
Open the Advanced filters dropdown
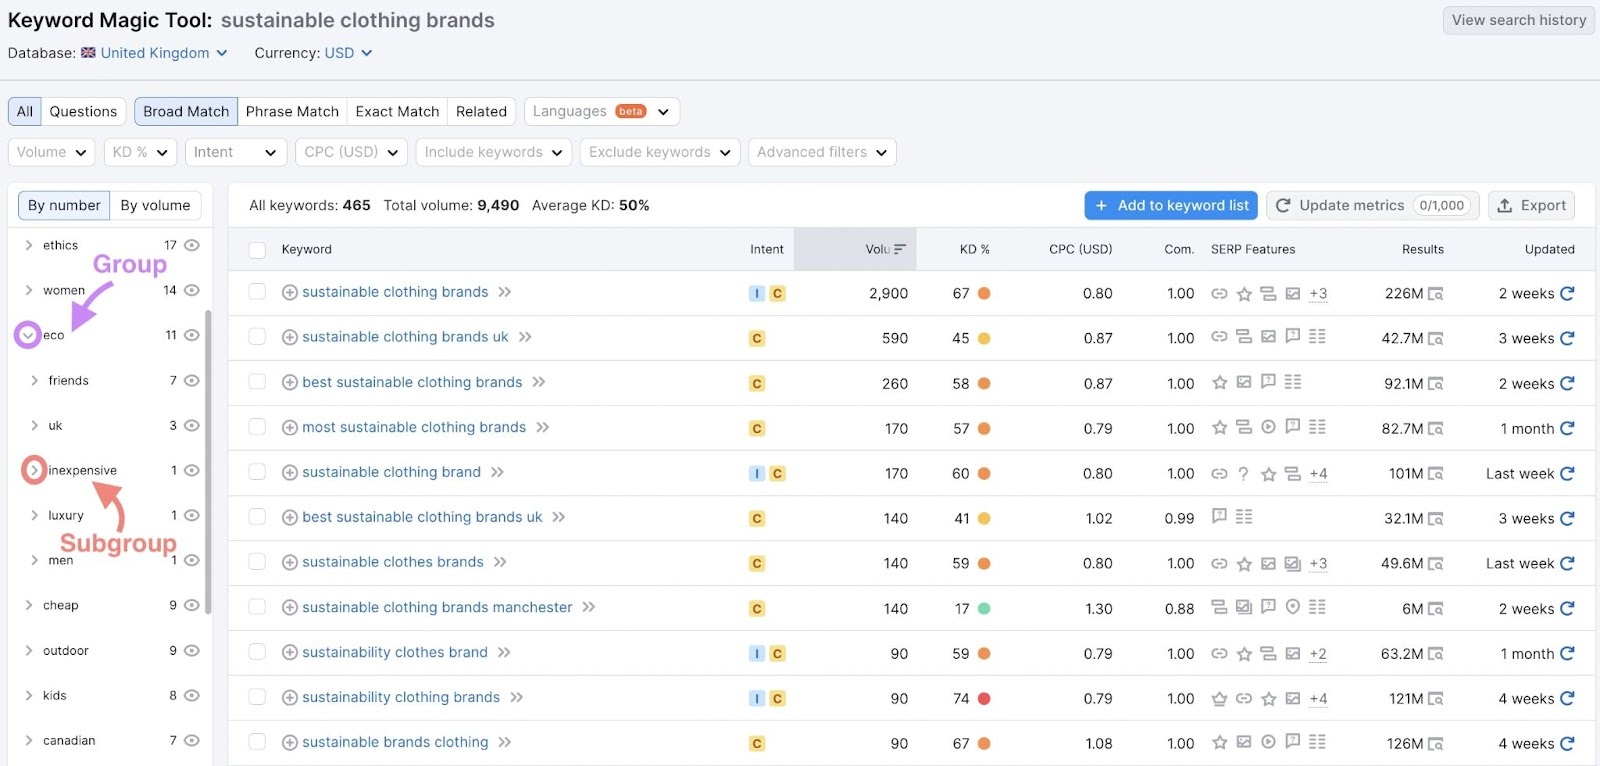(x=821, y=152)
